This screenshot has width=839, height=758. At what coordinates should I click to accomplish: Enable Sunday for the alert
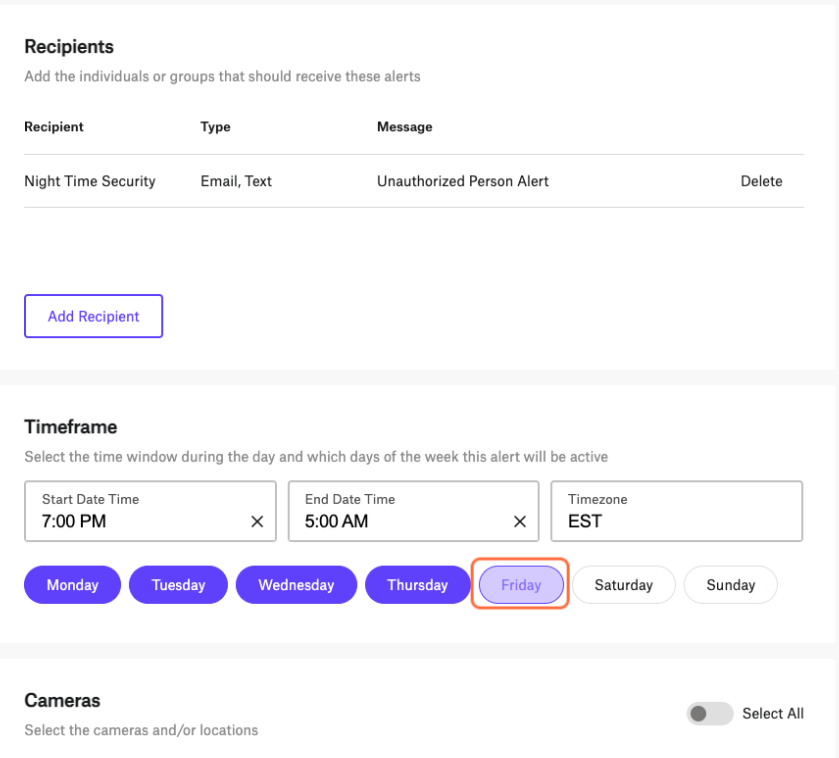point(730,585)
